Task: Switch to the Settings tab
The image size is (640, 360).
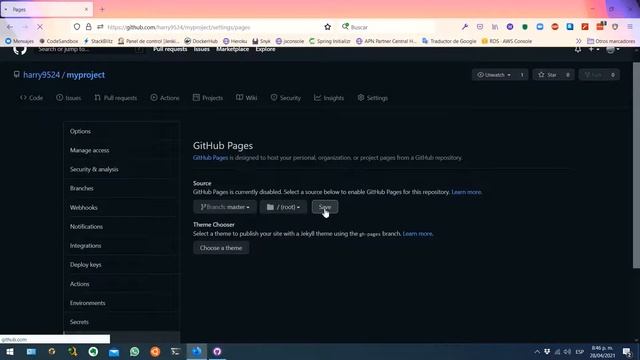Action: pos(372,98)
